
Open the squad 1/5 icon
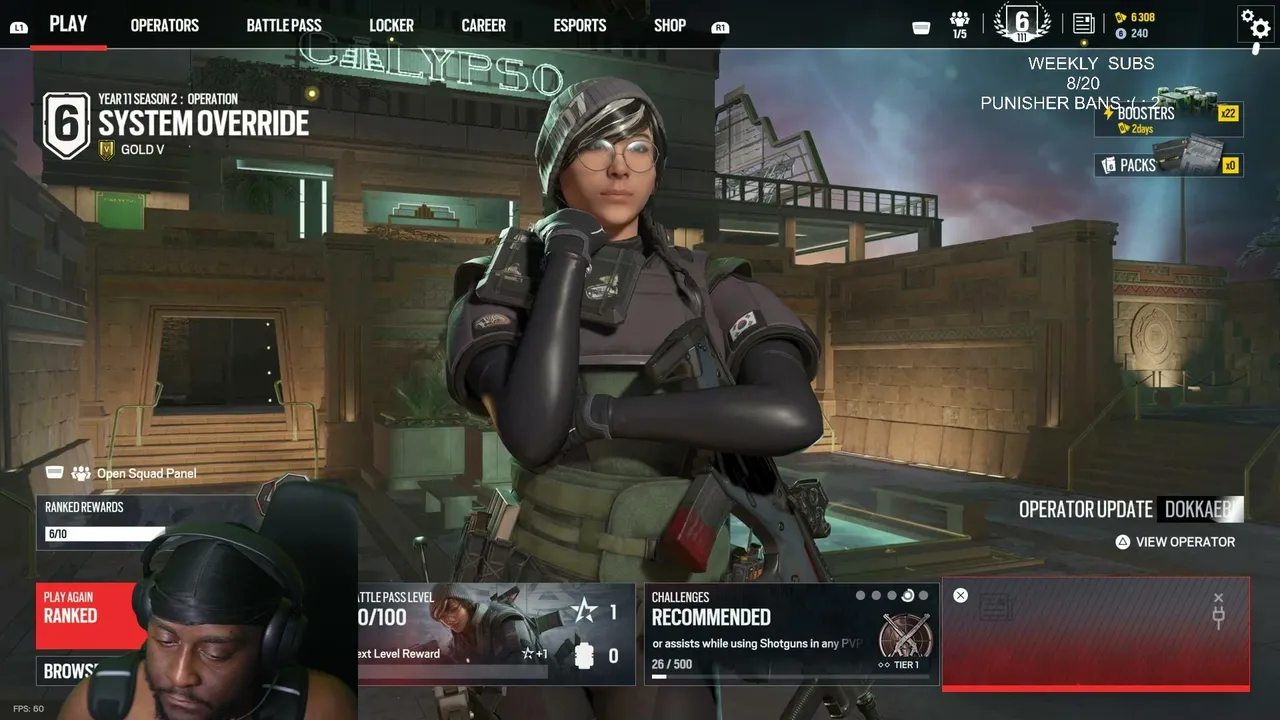960,25
